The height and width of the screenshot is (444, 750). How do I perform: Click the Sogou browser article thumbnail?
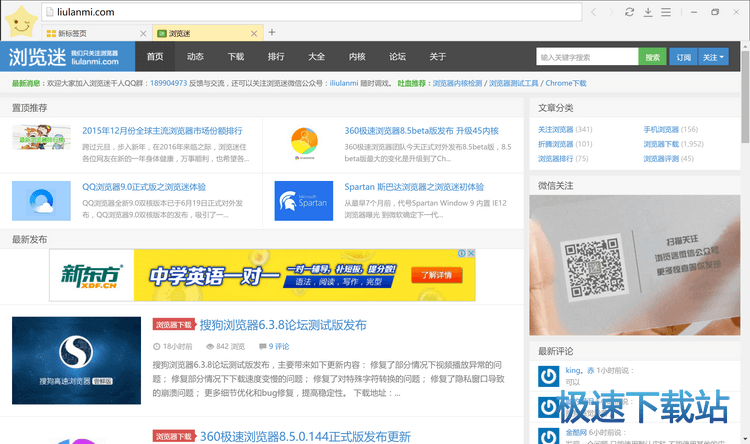77,360
